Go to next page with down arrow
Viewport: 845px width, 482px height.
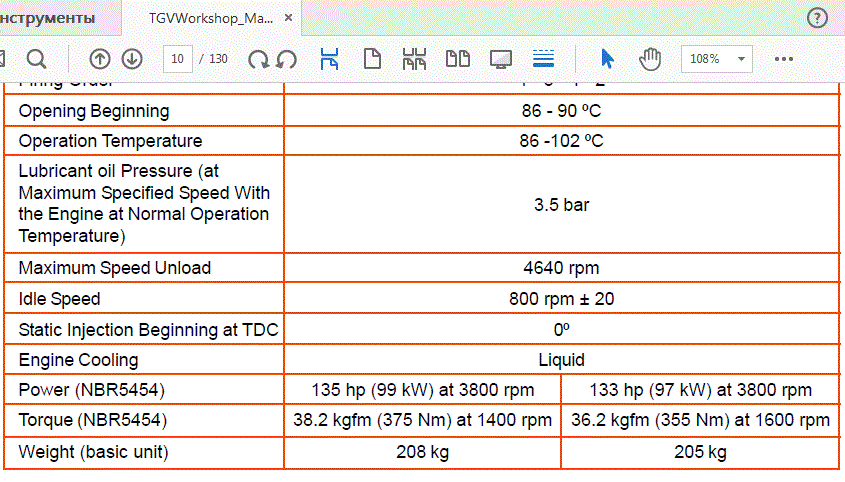tap(132, 59)
